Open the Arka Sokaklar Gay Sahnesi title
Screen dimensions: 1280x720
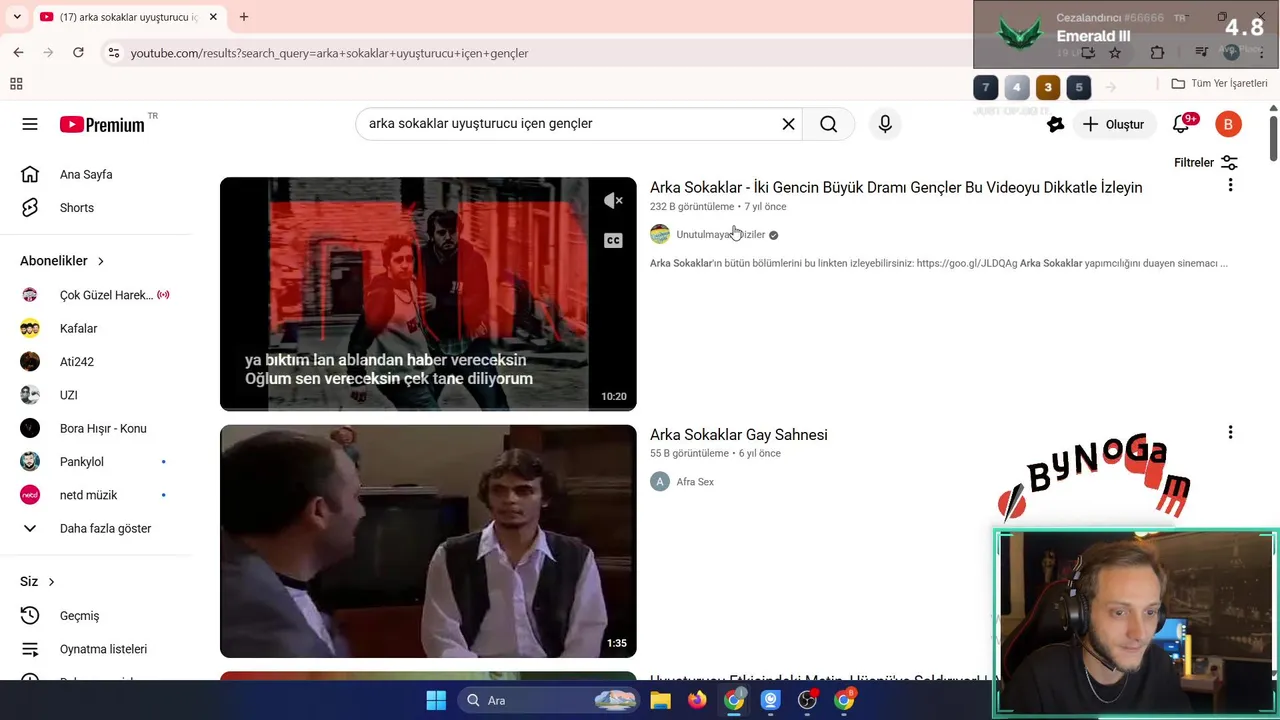click(739, 435)
